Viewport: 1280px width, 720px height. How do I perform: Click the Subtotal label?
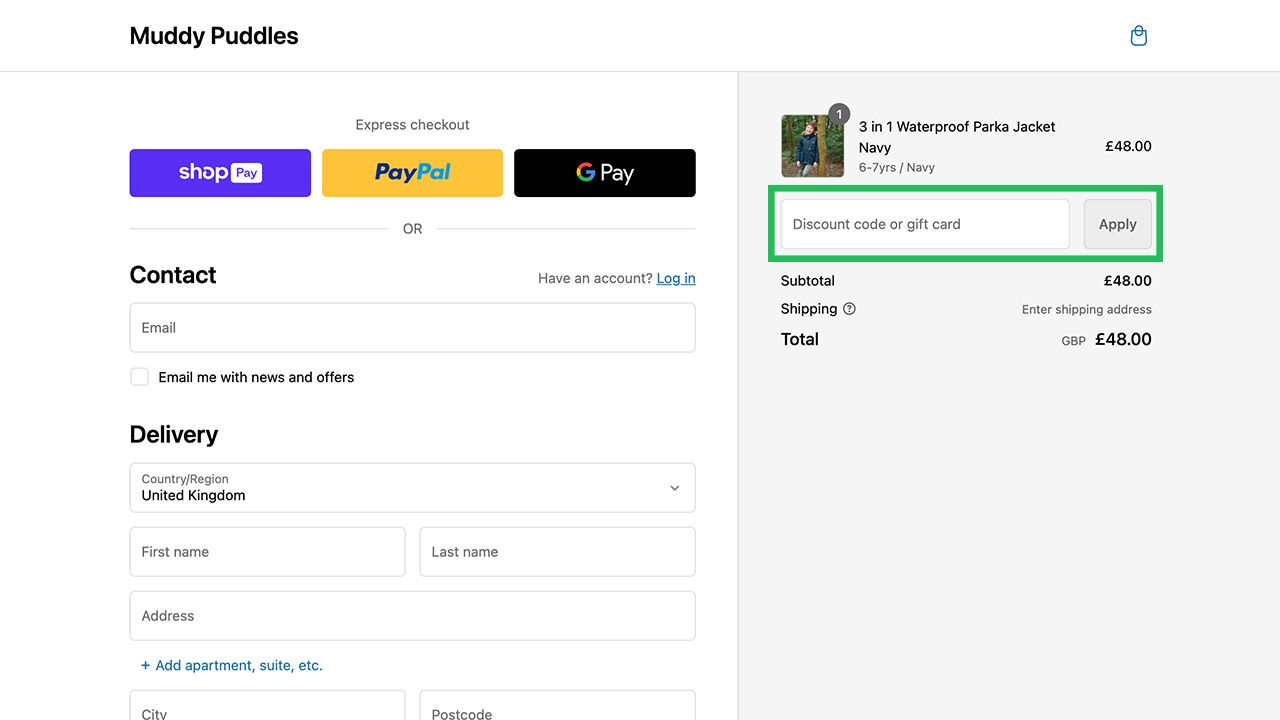point(808,281)
